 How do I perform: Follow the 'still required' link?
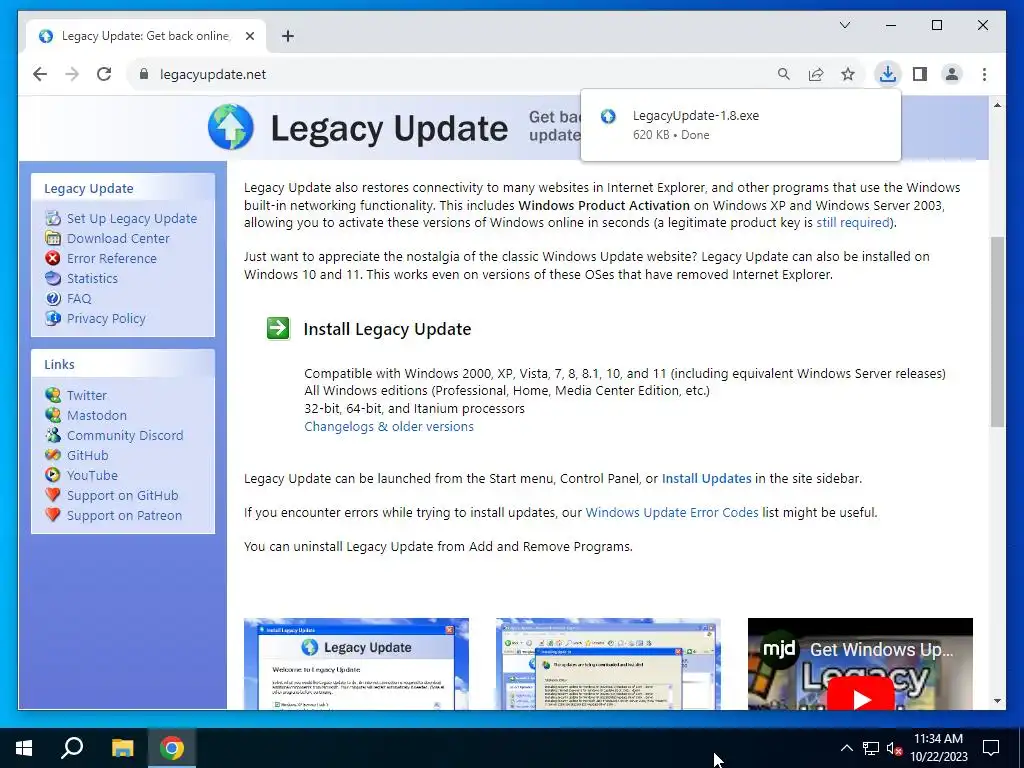click(854, 223)
